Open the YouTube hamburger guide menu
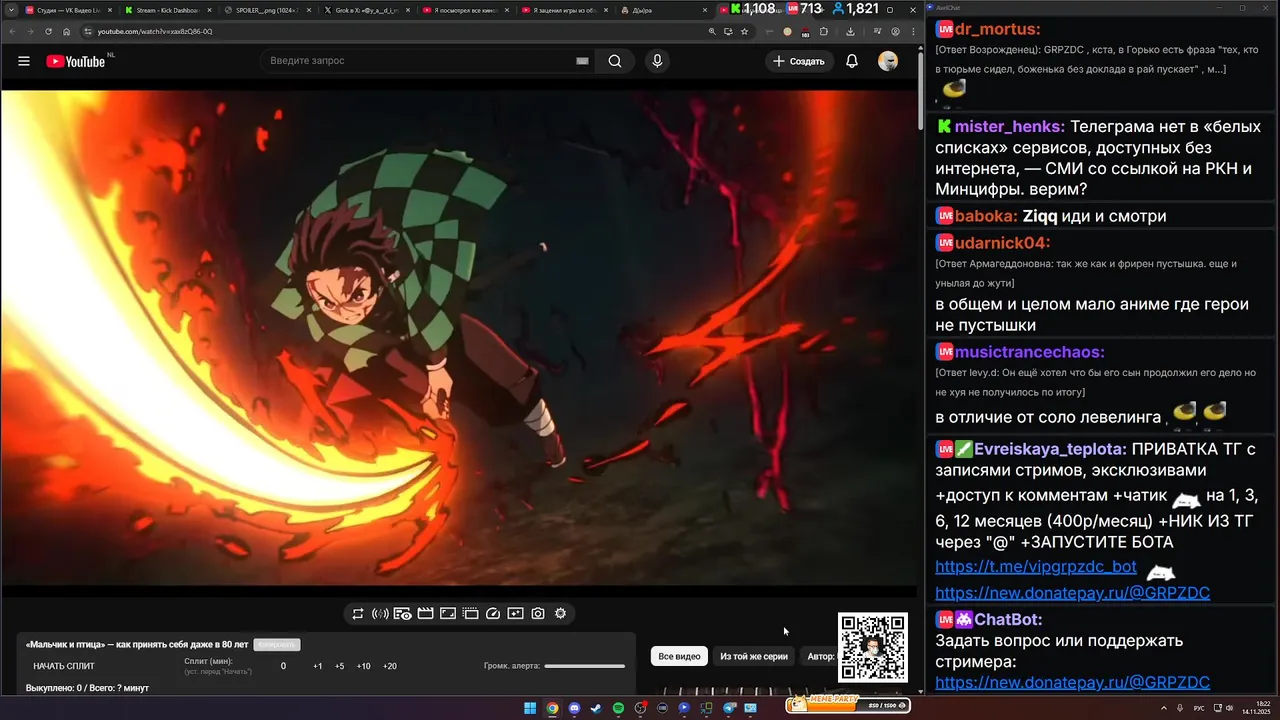This screenshot has width=1280, height=720. coord(24,61)
